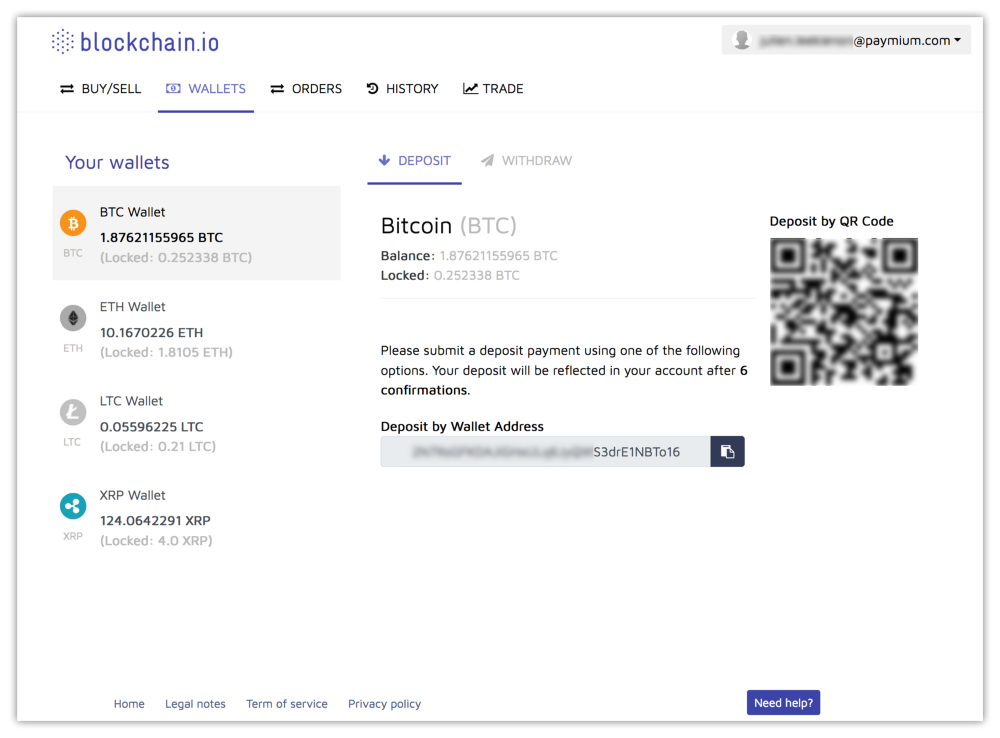Image resolution: width=1000 pixels, height=738 pixels.
Task: Click the deposit QR code image
Action: 844,312
